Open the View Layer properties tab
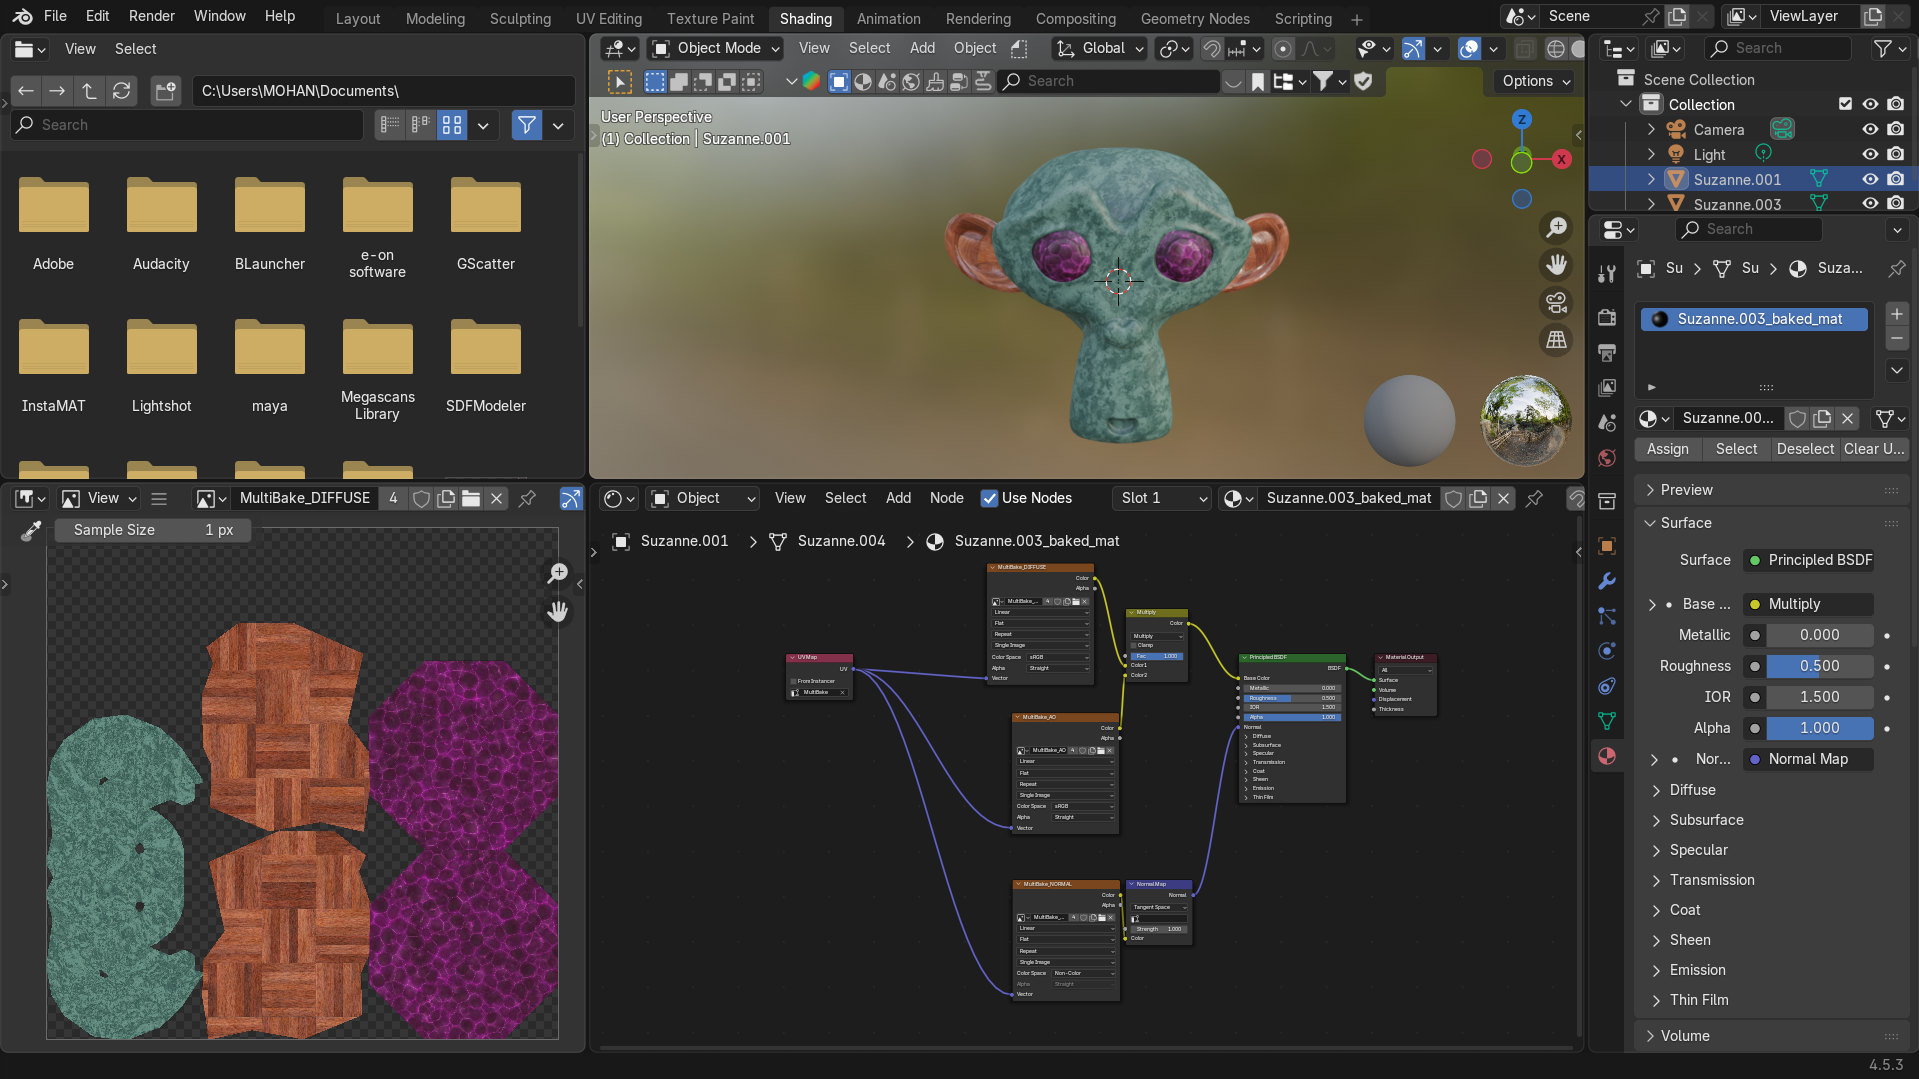 point(1607,387)
